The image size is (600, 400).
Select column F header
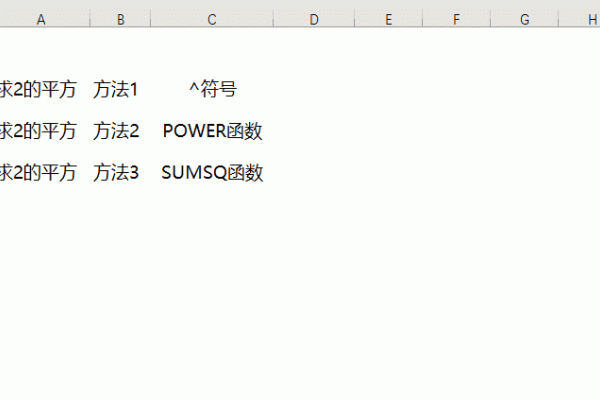[456, 19]
